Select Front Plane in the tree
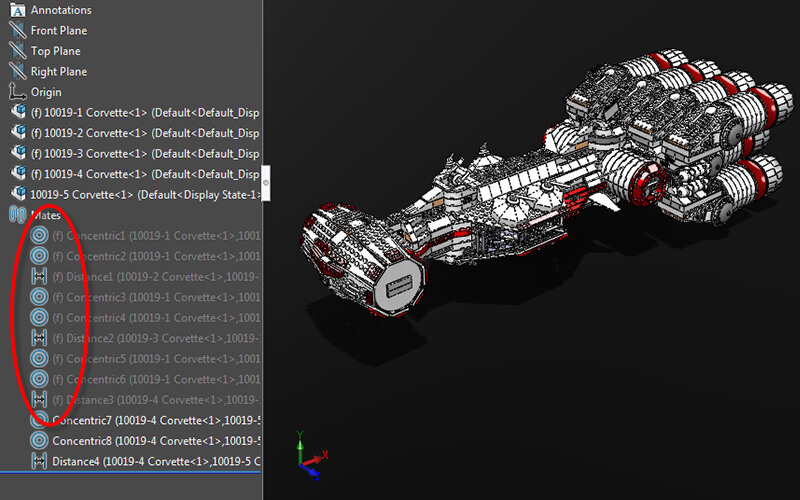This screenshot has width=800, height=500. click(x=59, y=31)
